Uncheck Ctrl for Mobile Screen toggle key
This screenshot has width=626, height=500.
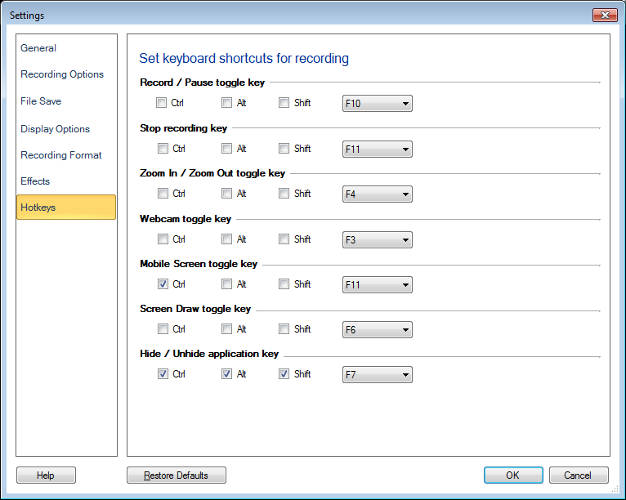(x=162, y=284)
